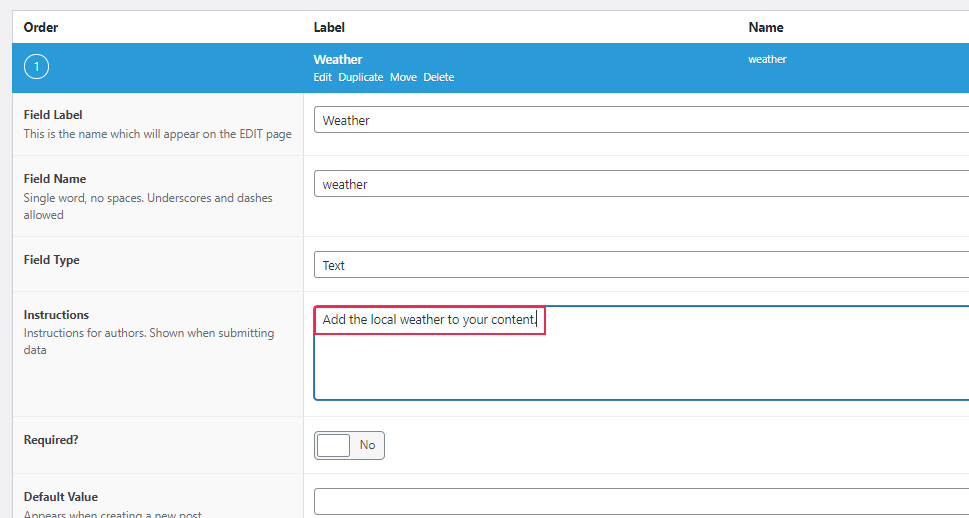The image size is (969, 518).
Task: Click the 'Instructions for authors' description text
Action: point(149,341)
